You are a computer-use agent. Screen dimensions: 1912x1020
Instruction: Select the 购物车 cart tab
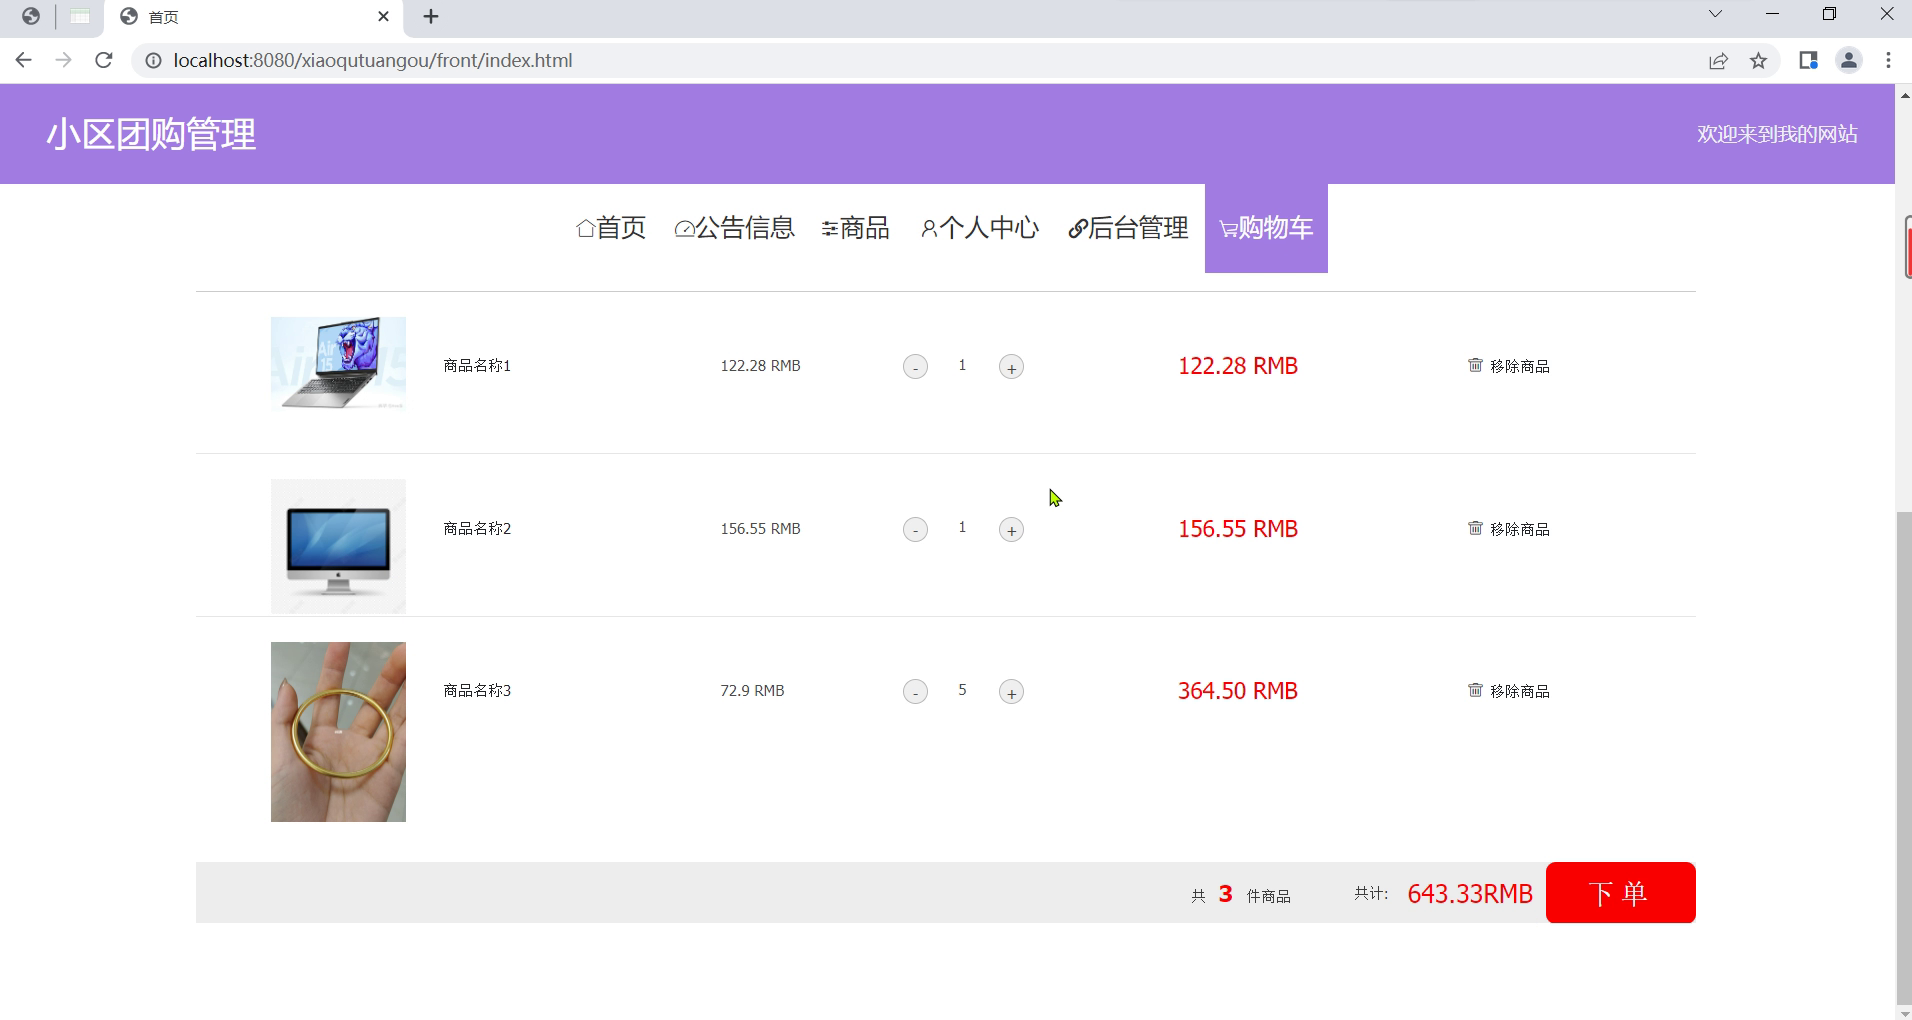(1266, 228)
